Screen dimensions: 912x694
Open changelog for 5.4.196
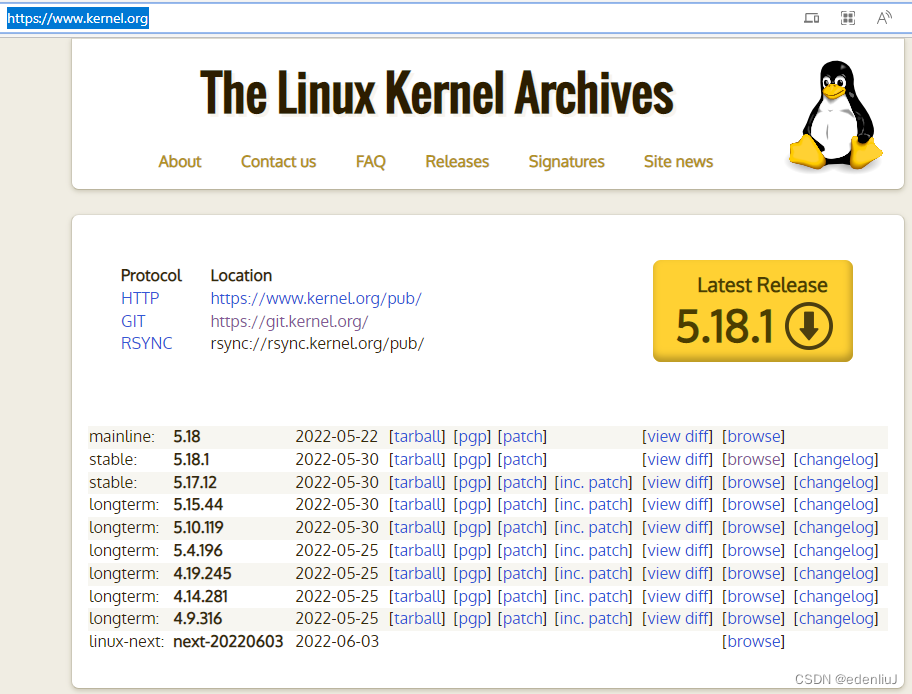[836, 550]
